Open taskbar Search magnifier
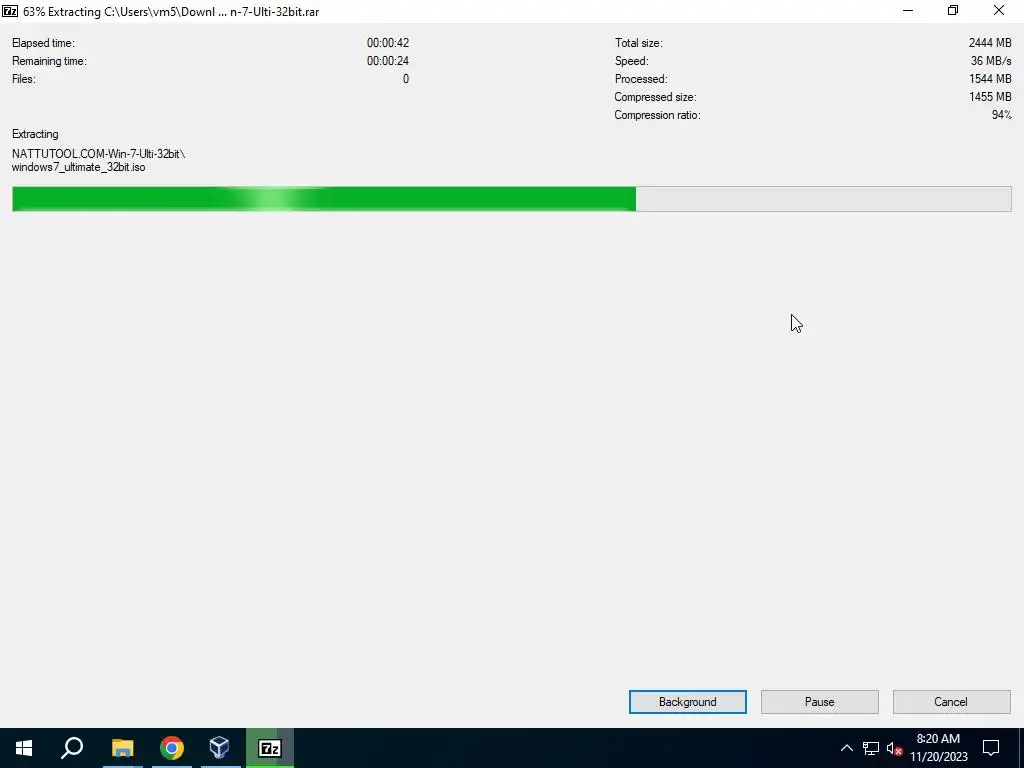1024x768 pixels. pyautogui.click(x=72, y=748)
